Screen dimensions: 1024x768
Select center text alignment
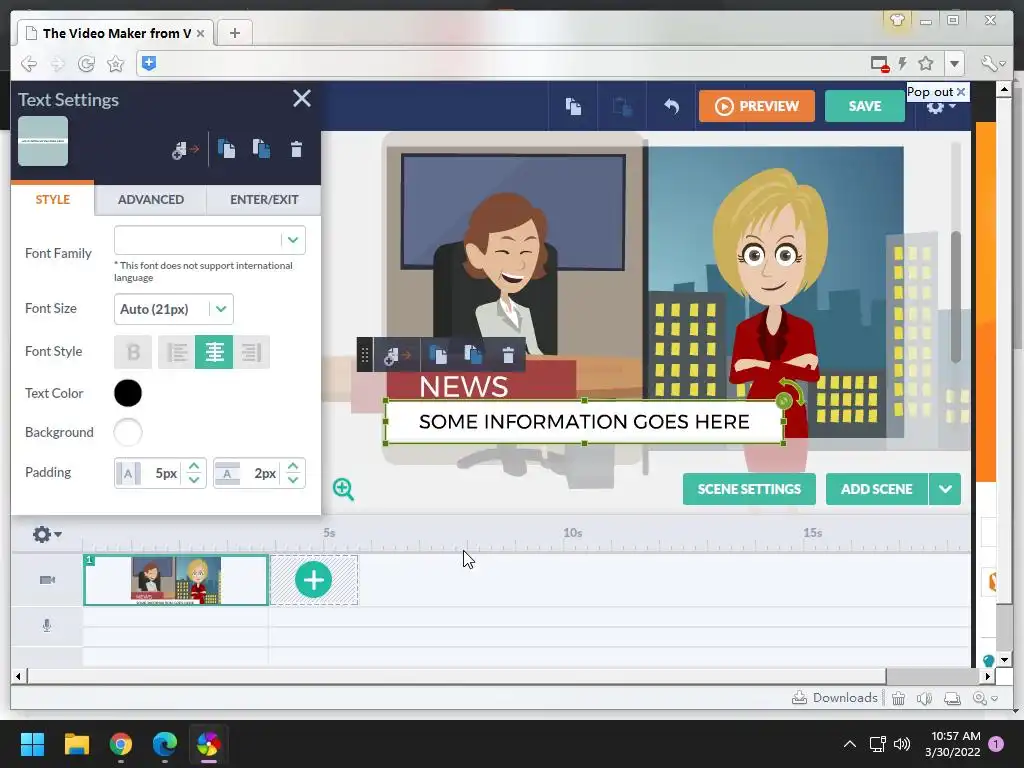point(214,352)
